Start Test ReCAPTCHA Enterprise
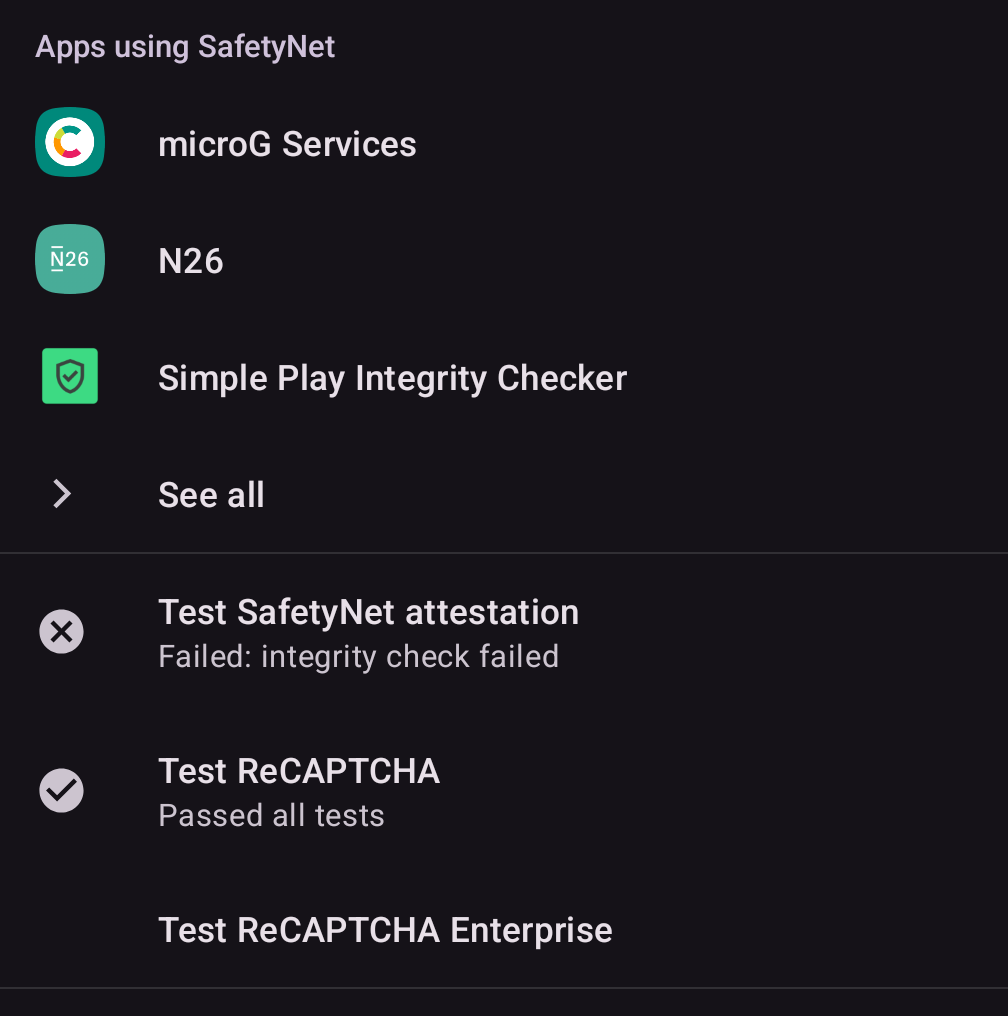 [385, 930]
